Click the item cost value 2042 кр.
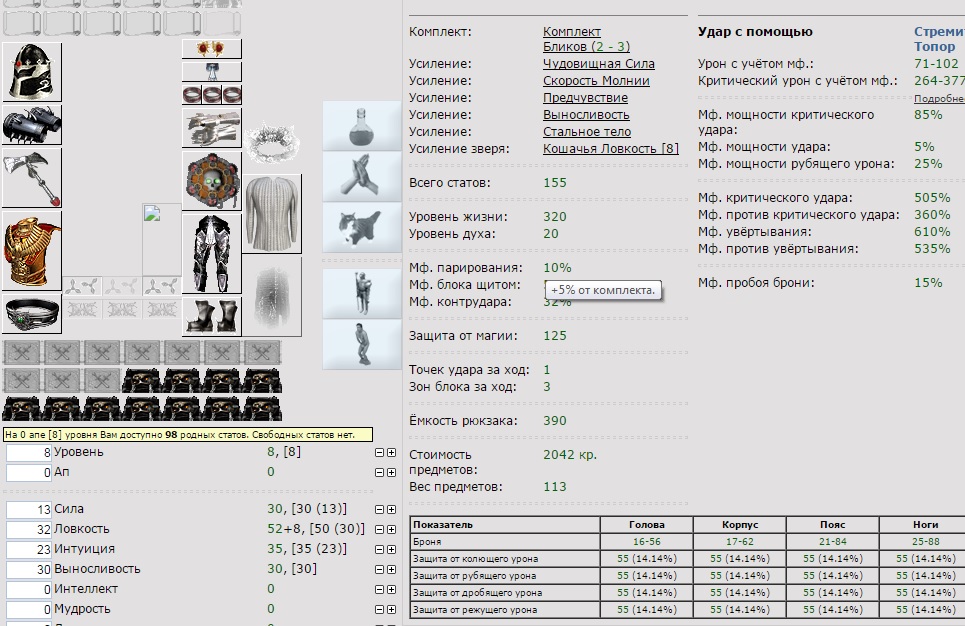 [x=570, y=455]
